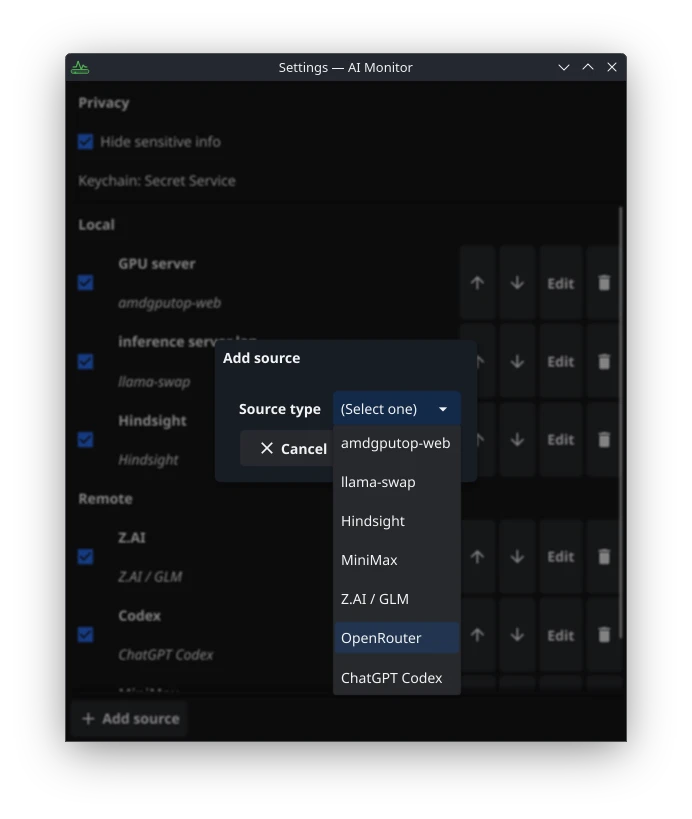
Task: Disable the Hindsight source checkbox
Action: (86, 440)
